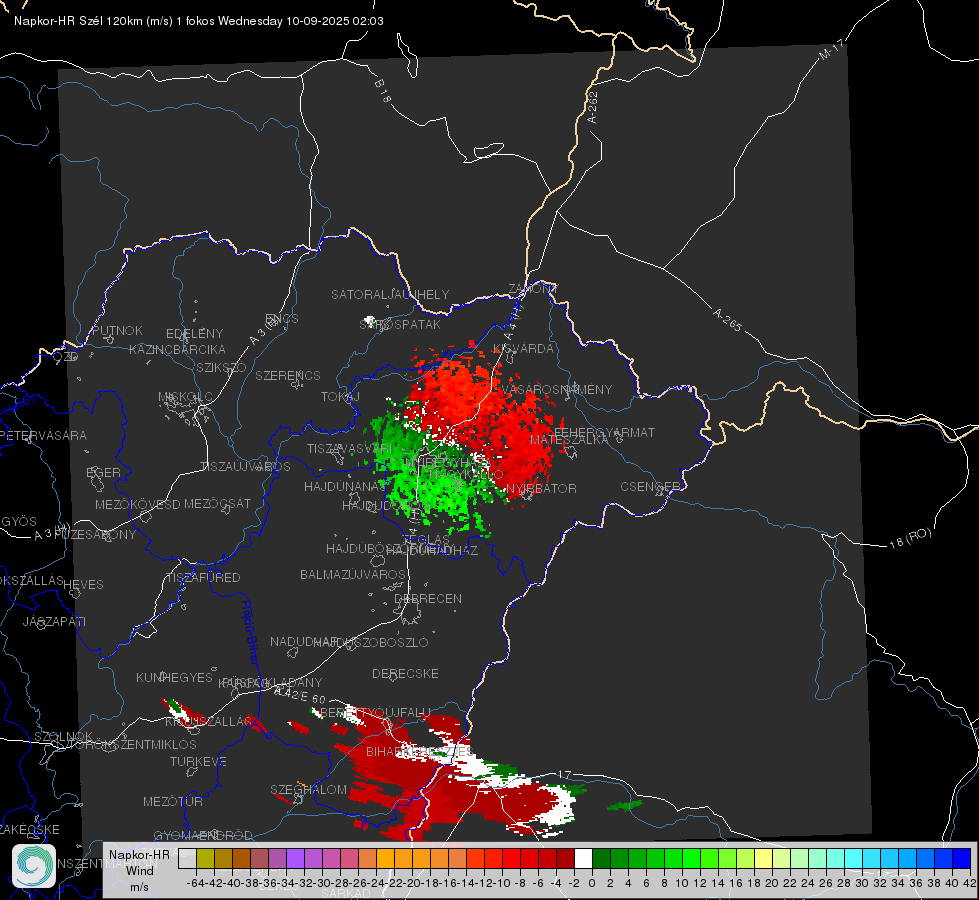Click the olive swatch left of the -42 label

pos(205,858)
